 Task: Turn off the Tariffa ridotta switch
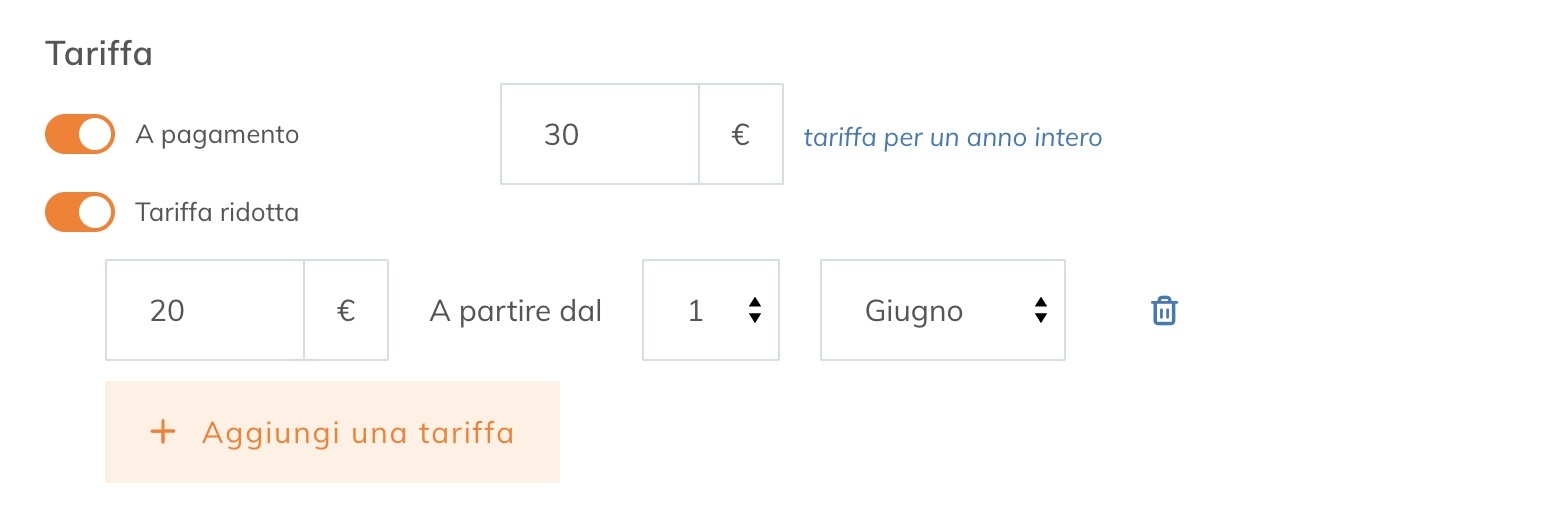click(79, 212)
